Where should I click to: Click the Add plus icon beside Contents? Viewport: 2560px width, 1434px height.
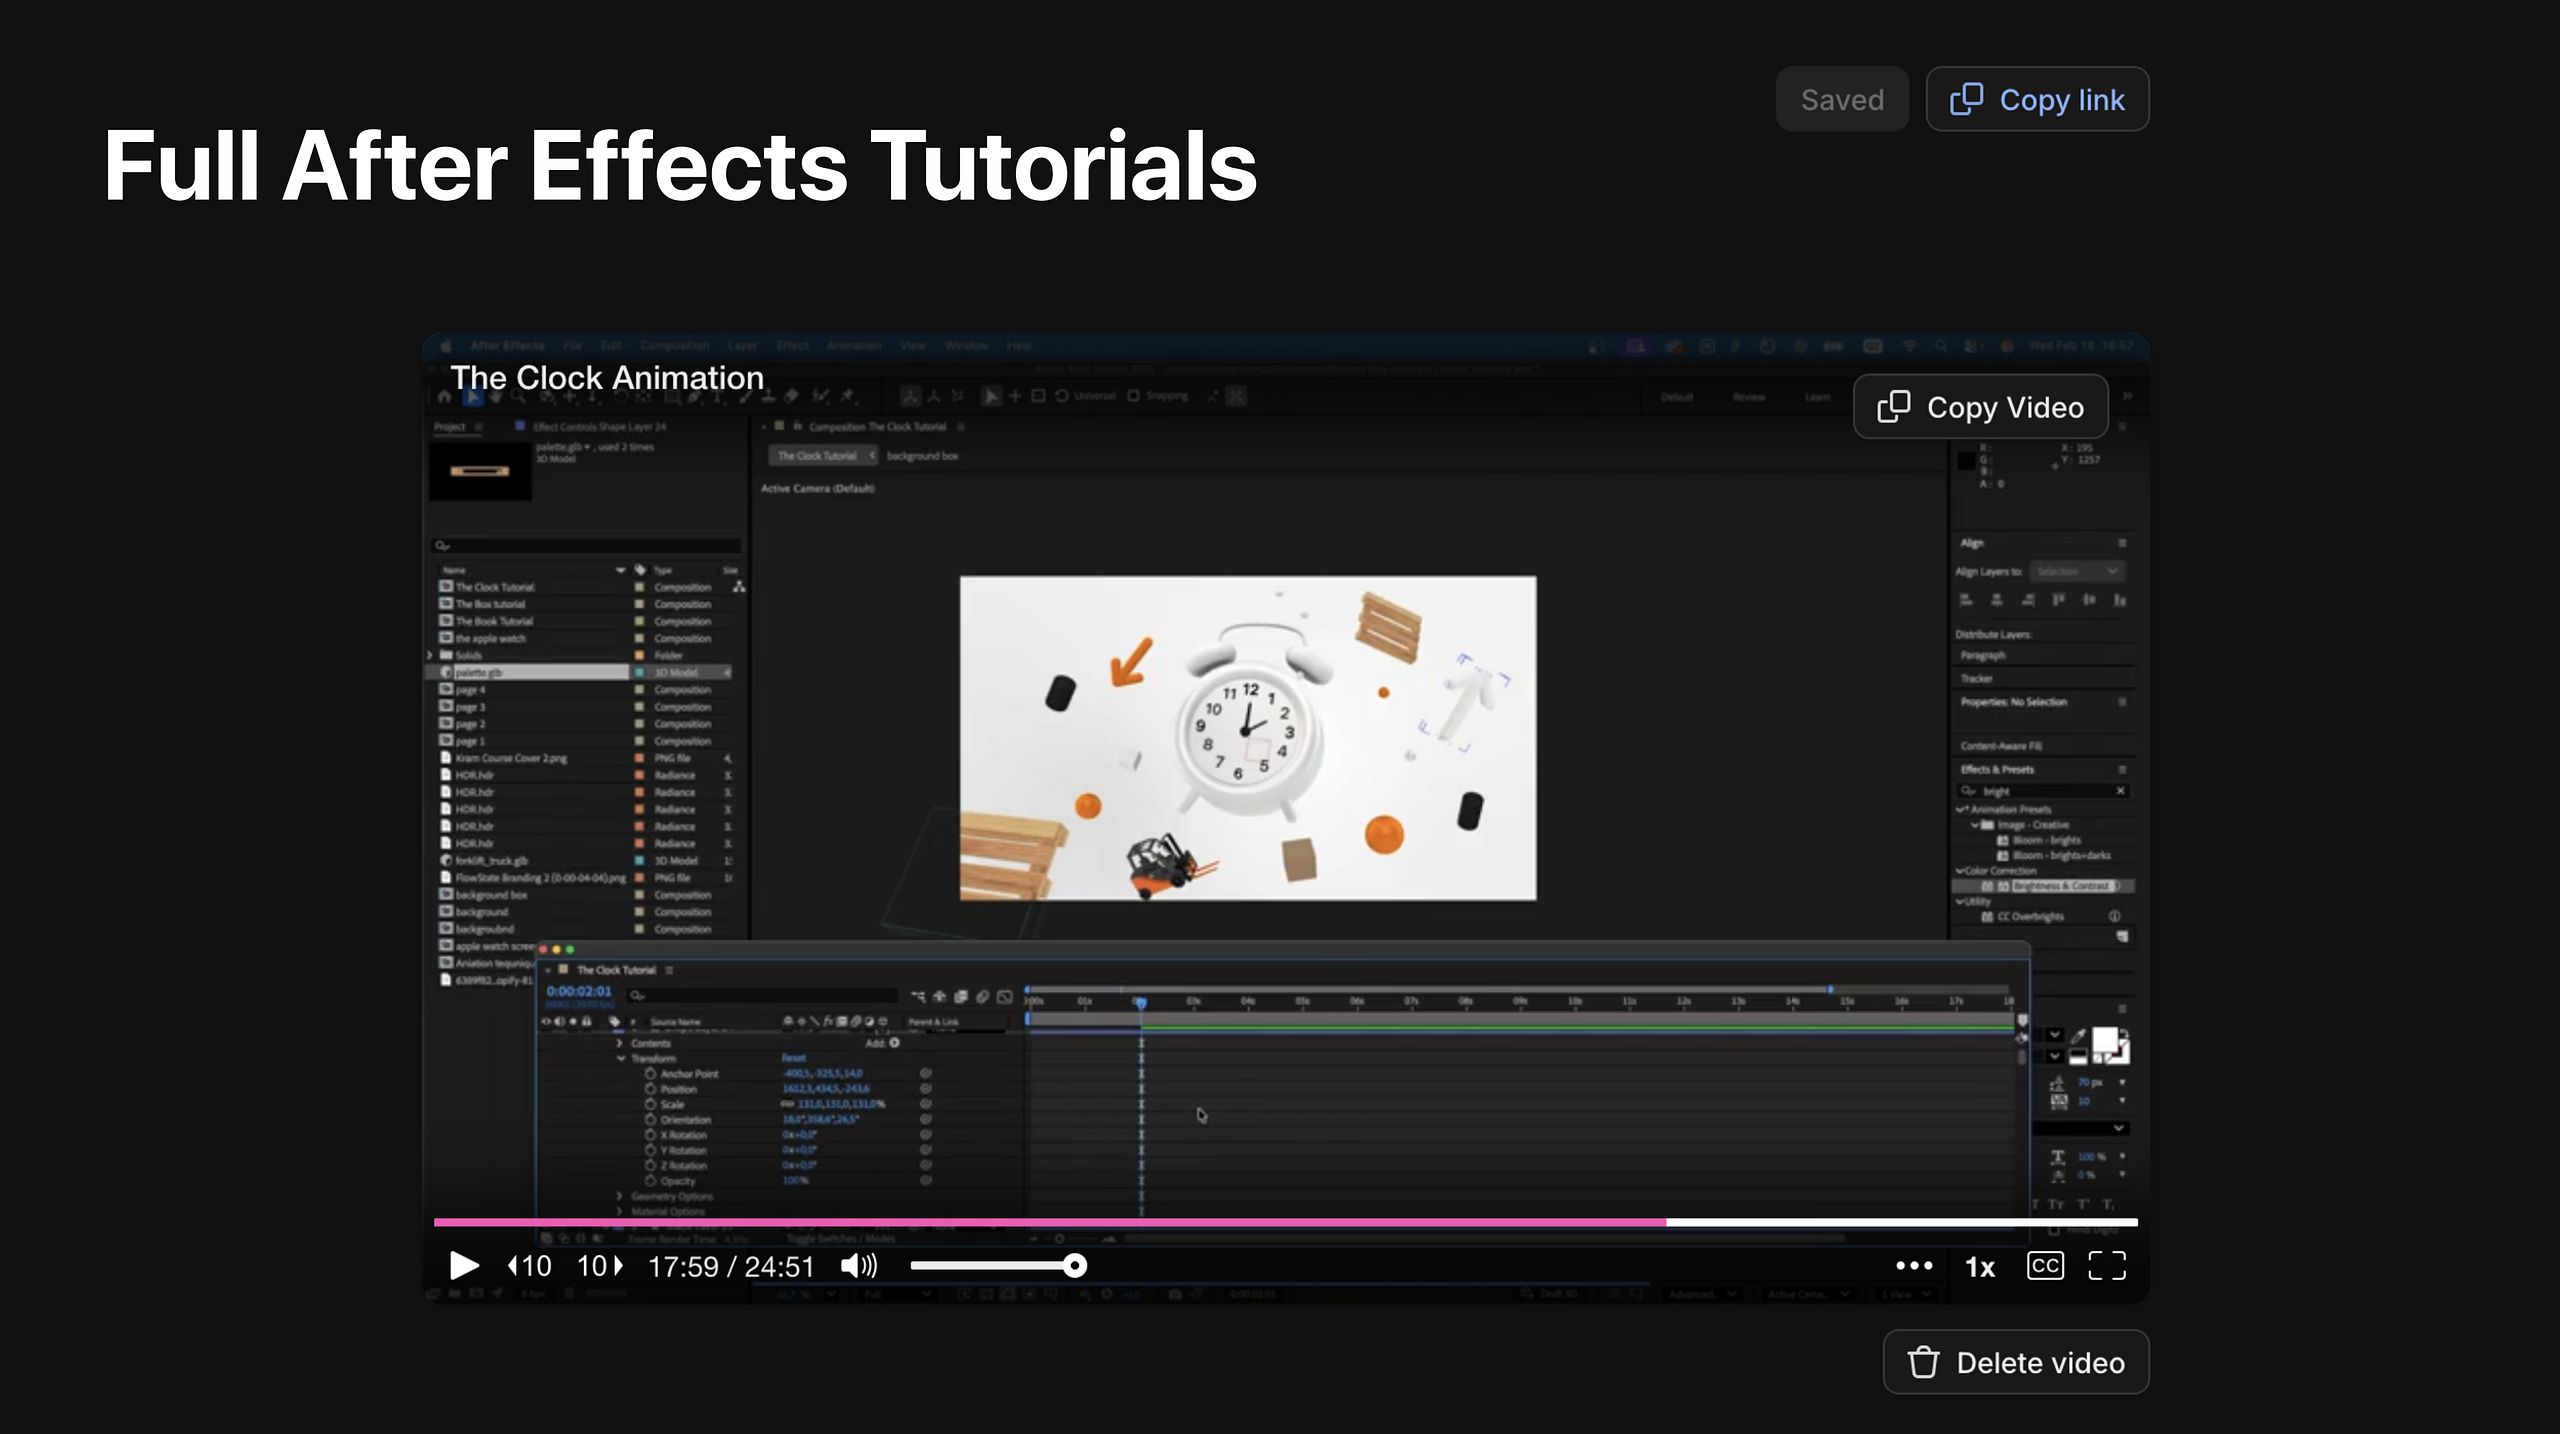(x=894, y=1043)
